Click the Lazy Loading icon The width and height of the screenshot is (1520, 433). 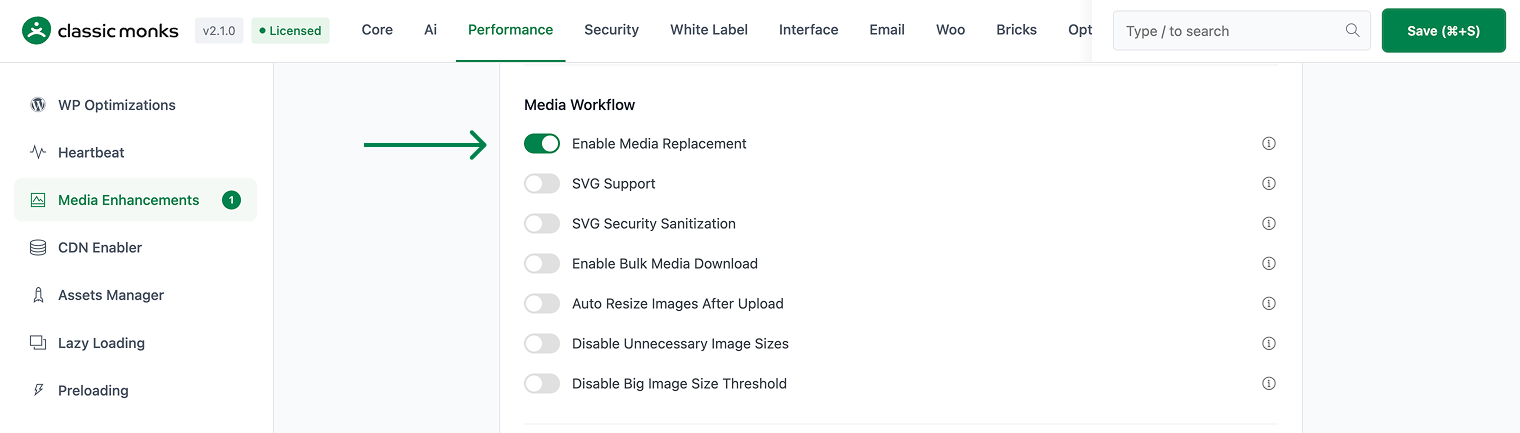tap(38, 343)
